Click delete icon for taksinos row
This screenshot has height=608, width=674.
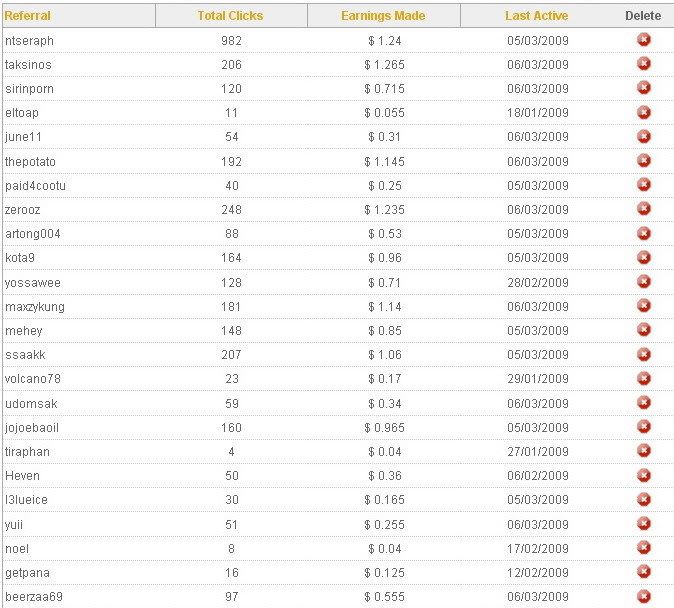tap(643, 64)
